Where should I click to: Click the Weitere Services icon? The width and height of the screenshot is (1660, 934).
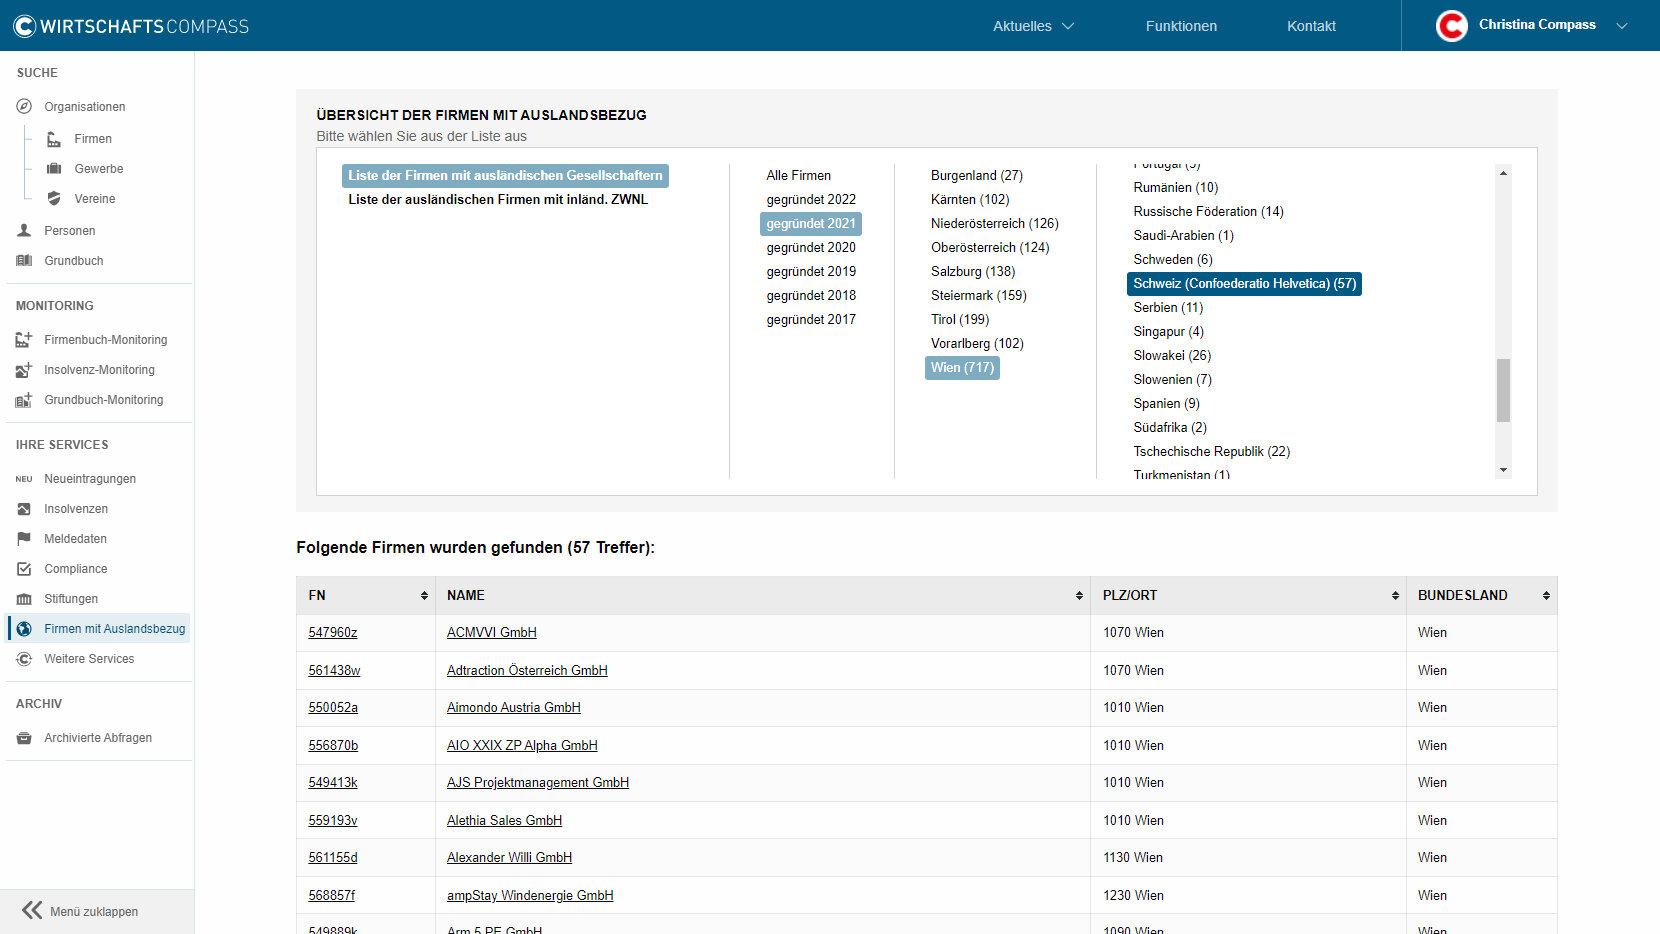pos(24,659)
